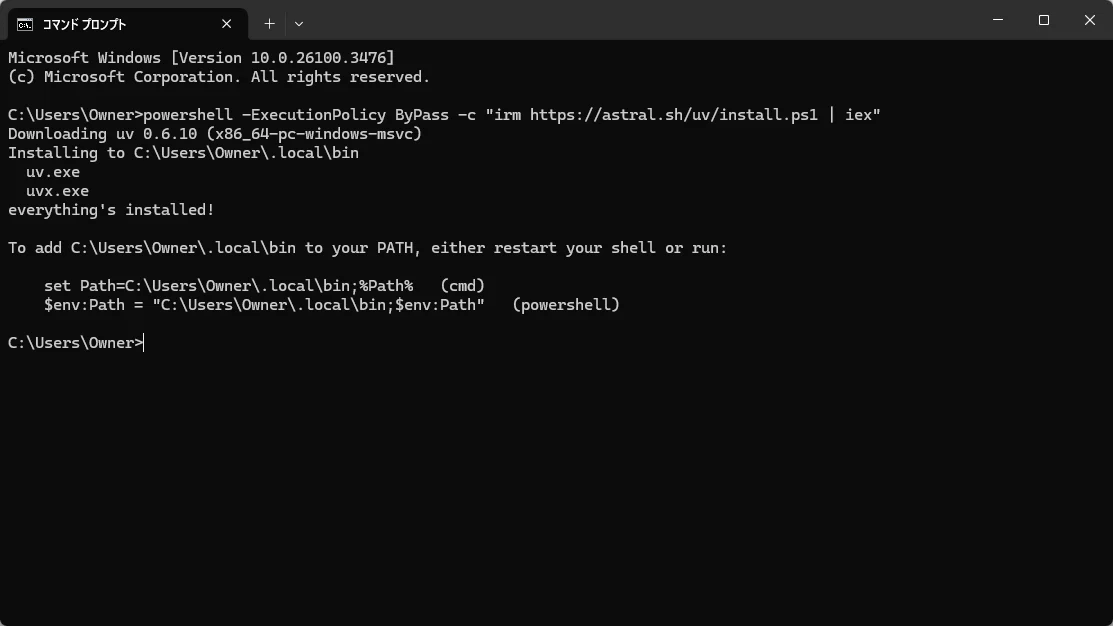This screenshot has width=1113, height=626.
Task: Click the uv.exe output line
Action: [x=53, y=172]
